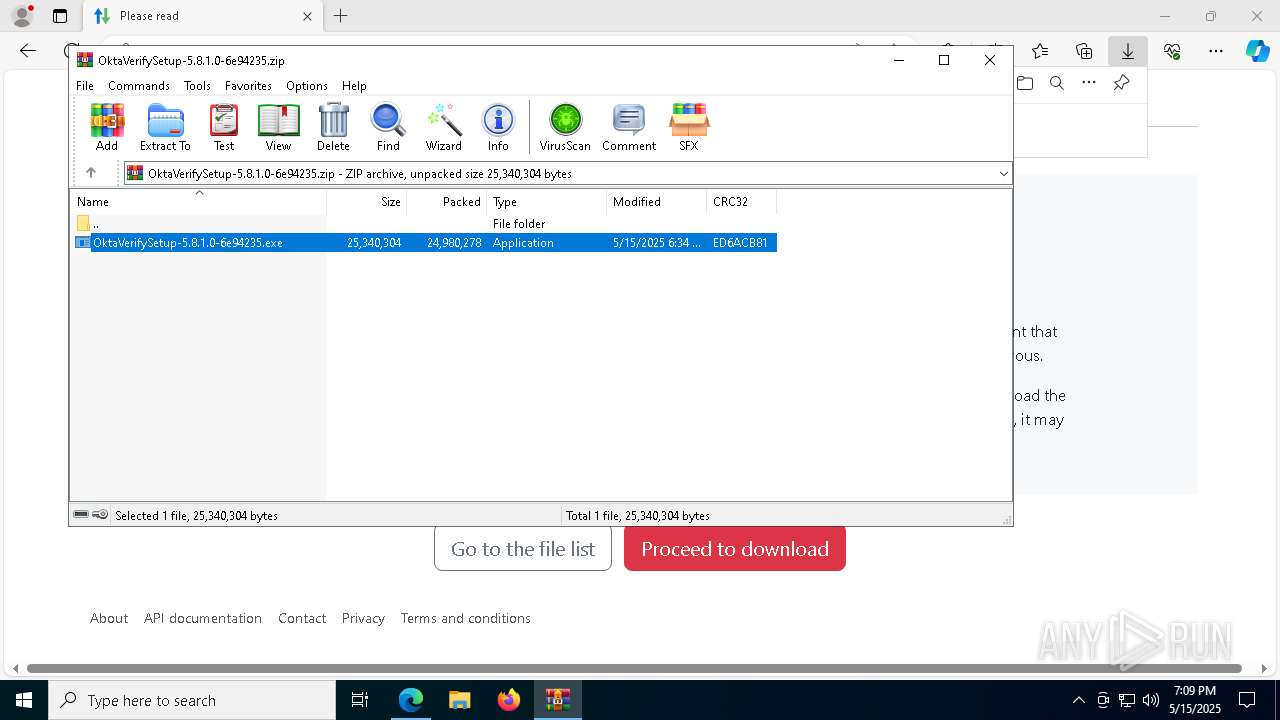Viewport: 1280px width, 720px height.
Task: Sort by Type column header
Action: pos(547,201)
